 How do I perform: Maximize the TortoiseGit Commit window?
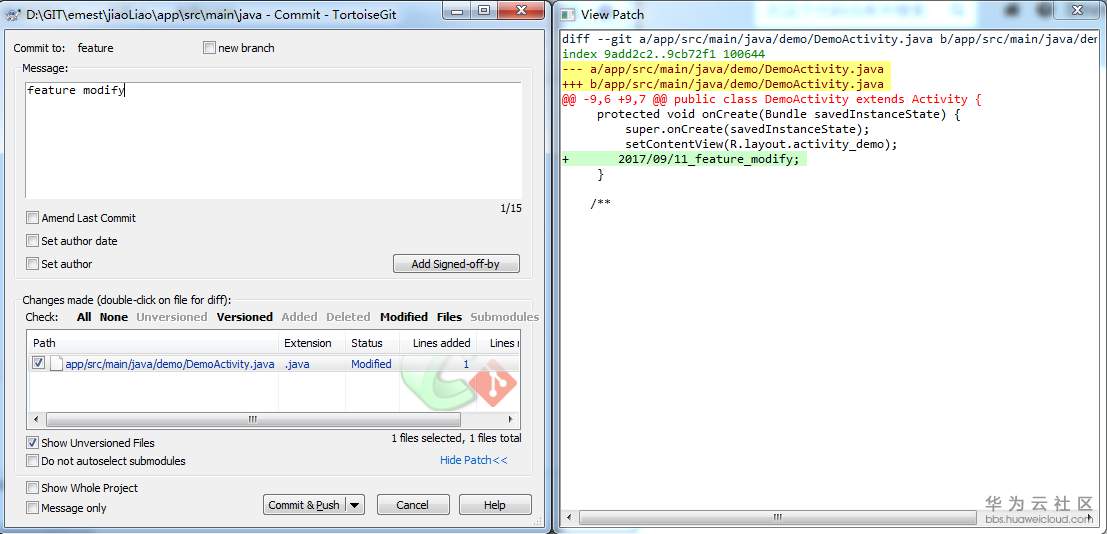click(x=484, y=10)
